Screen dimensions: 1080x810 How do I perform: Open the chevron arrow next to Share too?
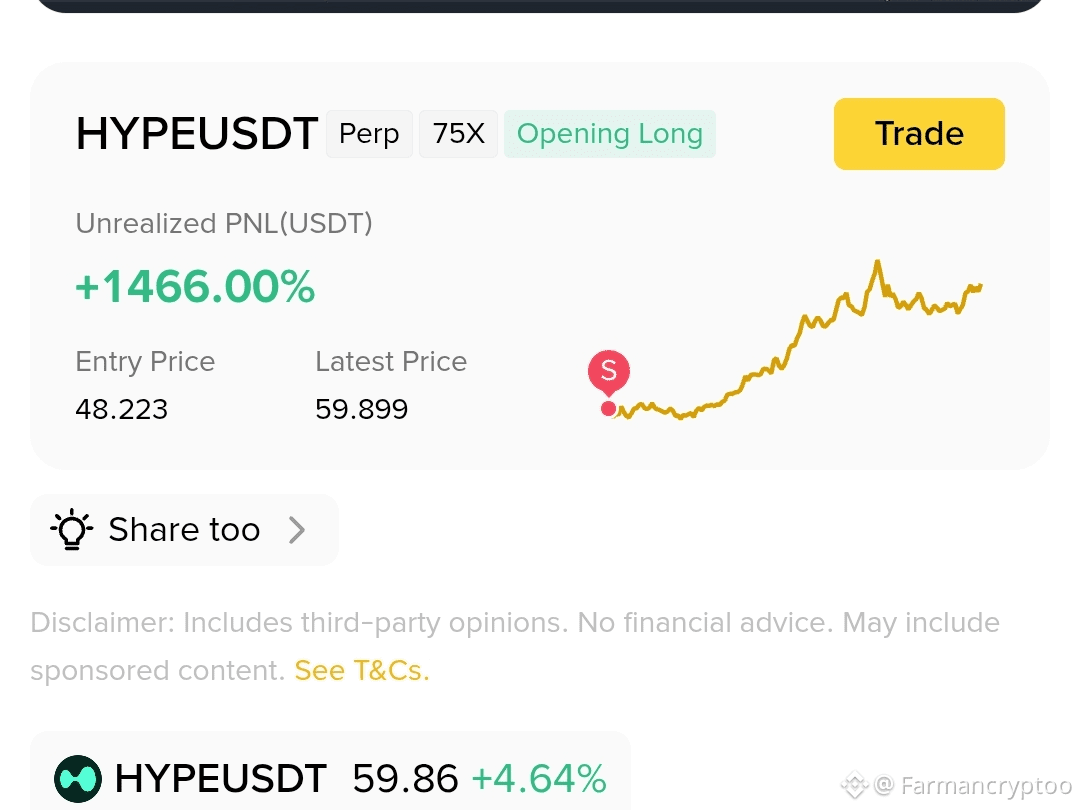pos(297,530)
